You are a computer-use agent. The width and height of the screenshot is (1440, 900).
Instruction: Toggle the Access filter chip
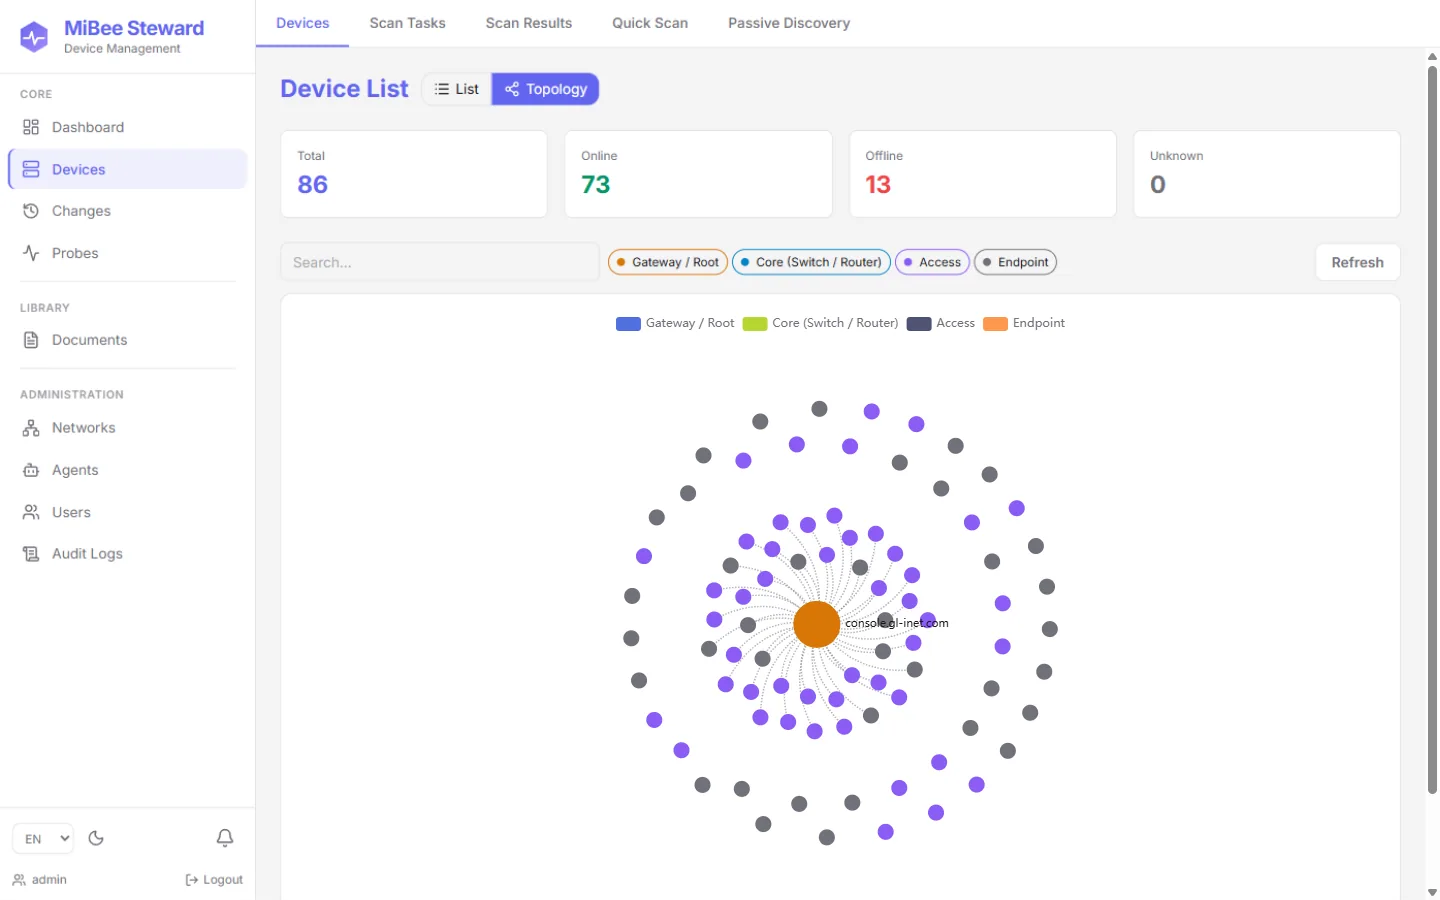[932, 262]
